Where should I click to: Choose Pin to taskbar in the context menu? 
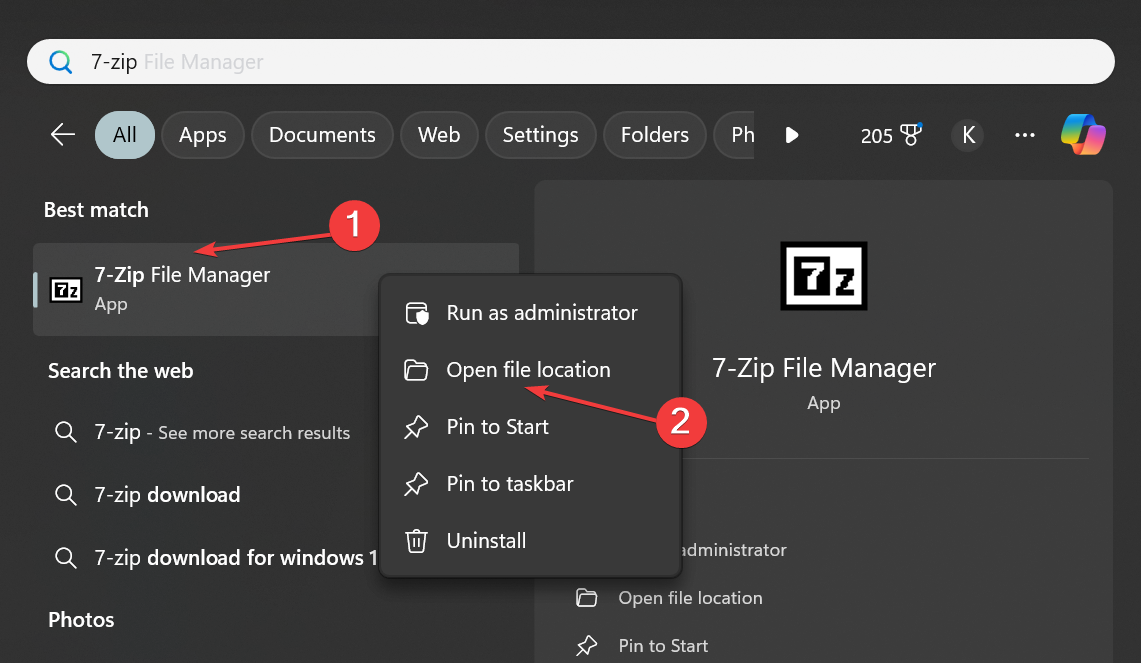(x=509, y=484)
